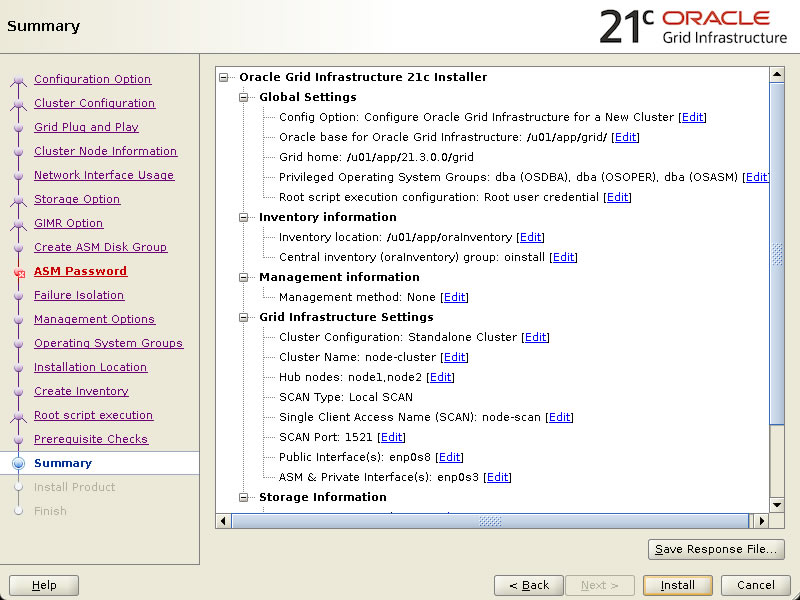Go to the Installation Location step
Image resolution: width=800 pixels, height=600 pixels.
pyautogui.click(x=91, y=367)
